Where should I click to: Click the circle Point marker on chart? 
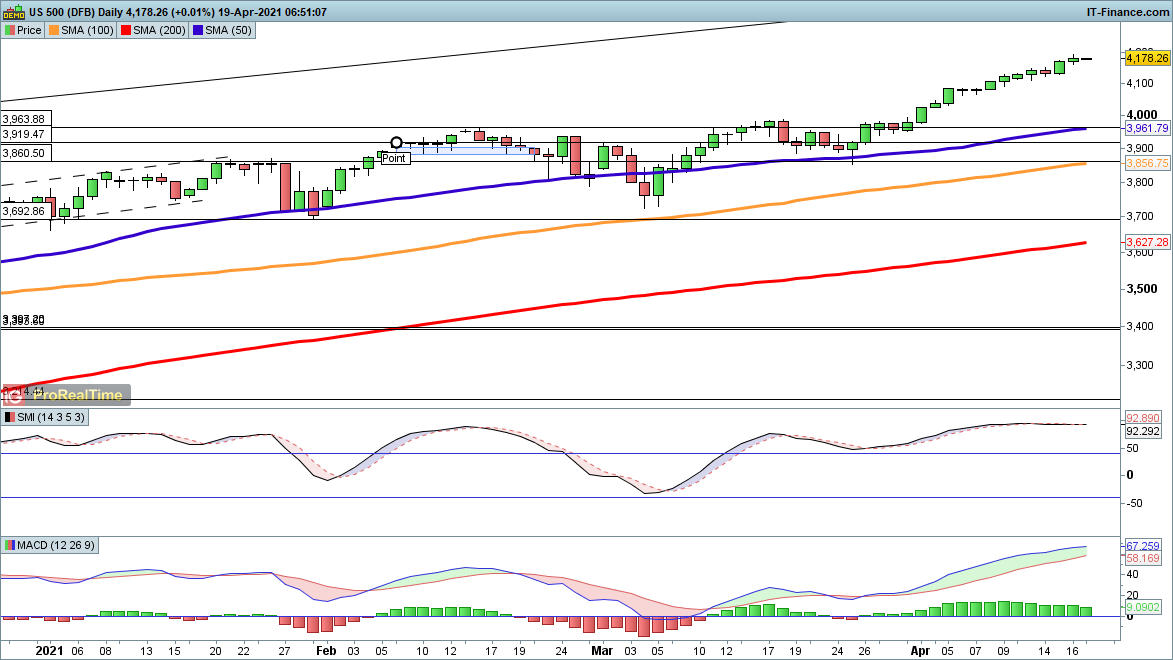coord(396,143)
